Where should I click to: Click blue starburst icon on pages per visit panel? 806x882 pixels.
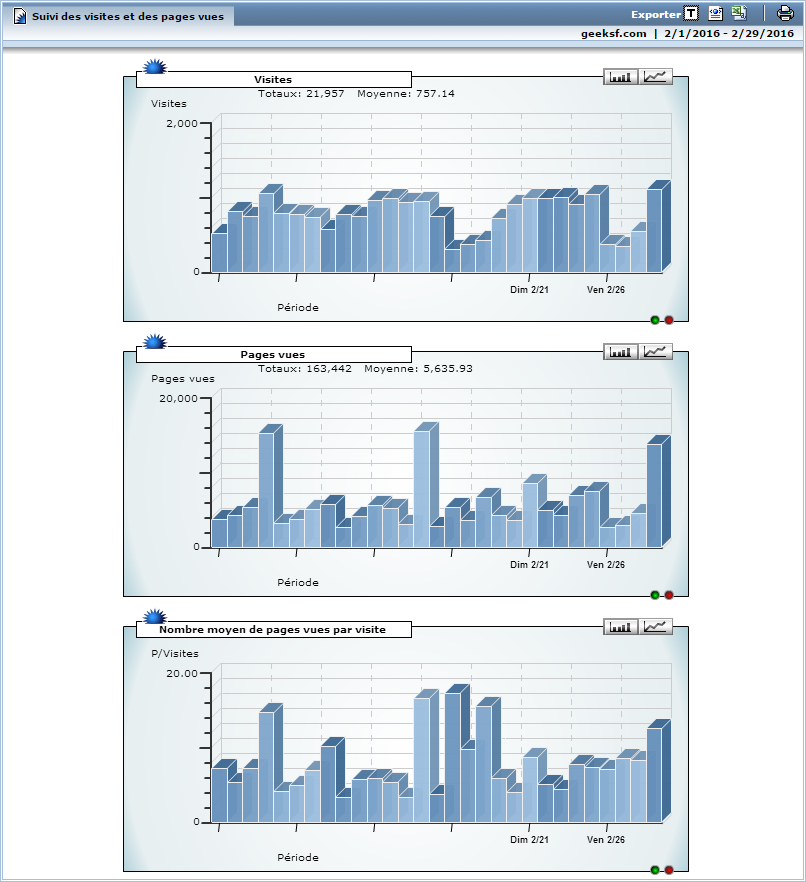point(155,616)
